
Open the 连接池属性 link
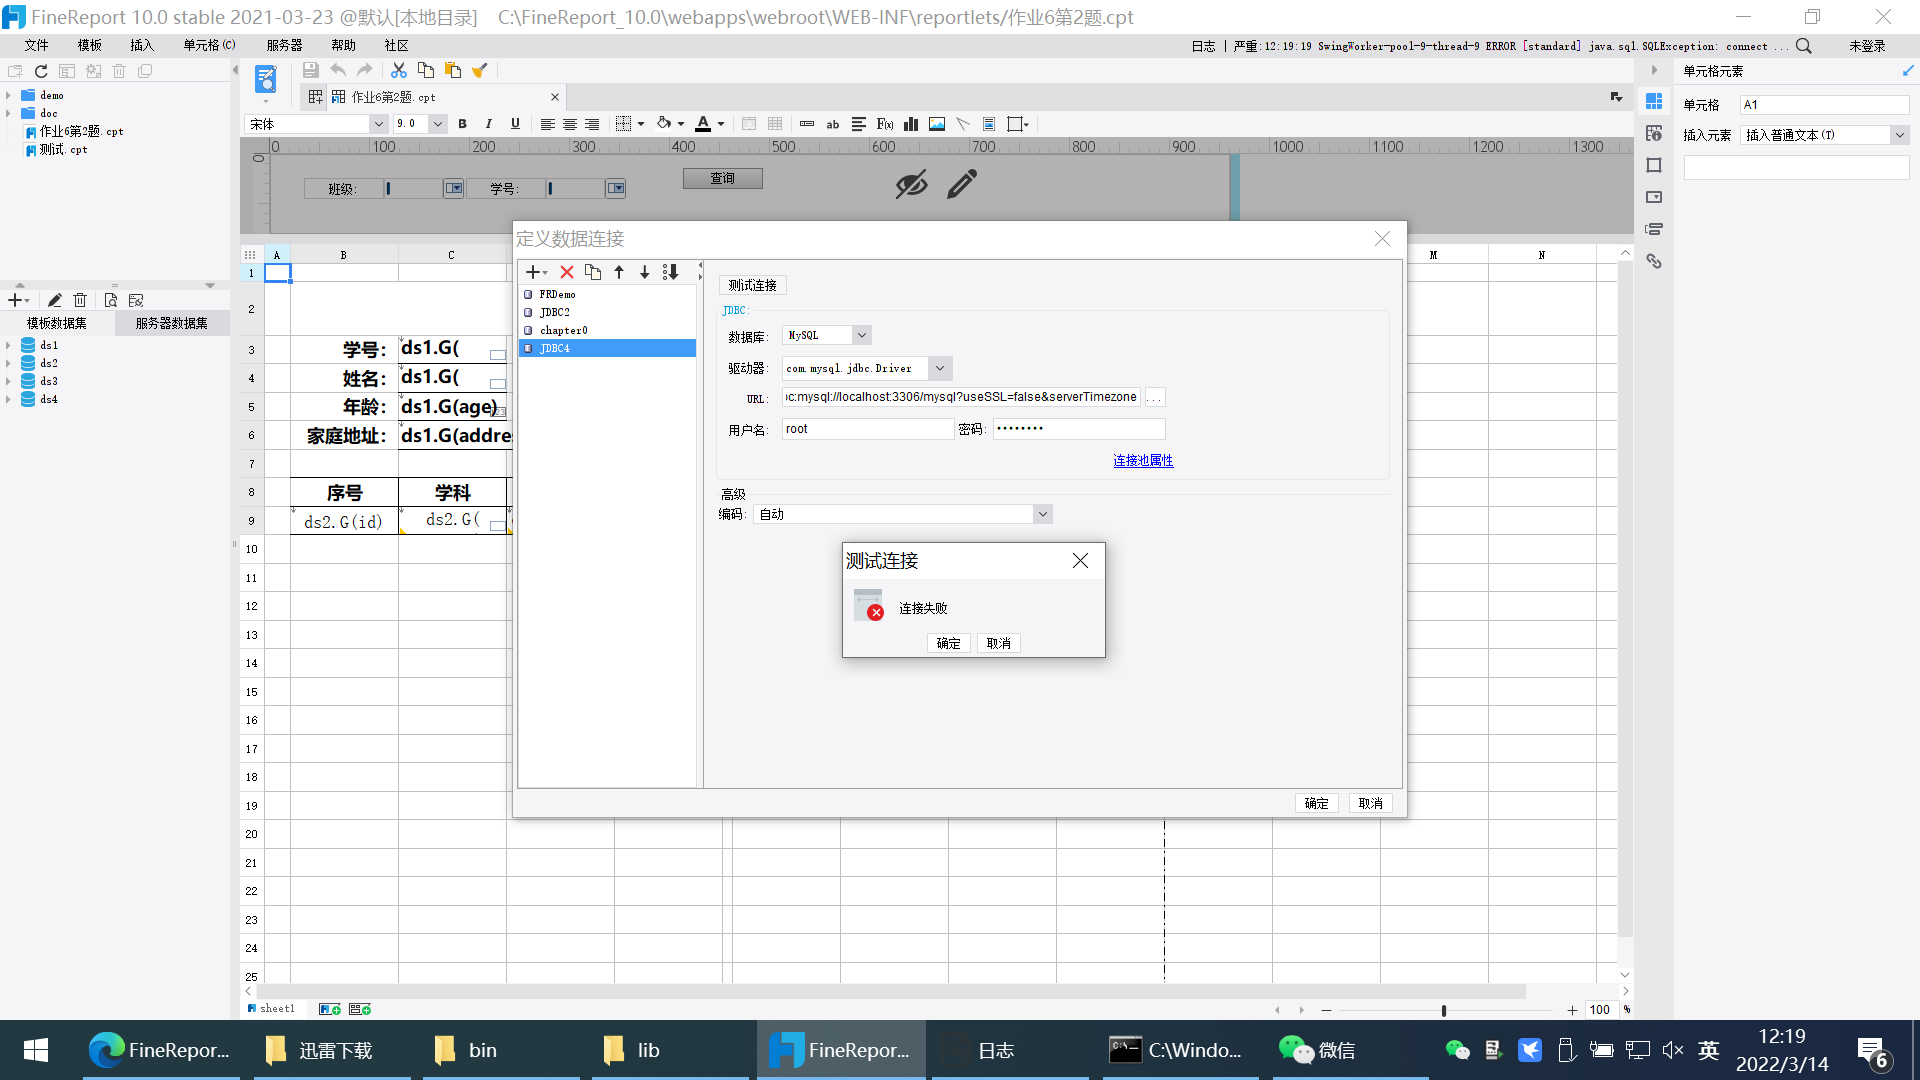(1143, 460)
